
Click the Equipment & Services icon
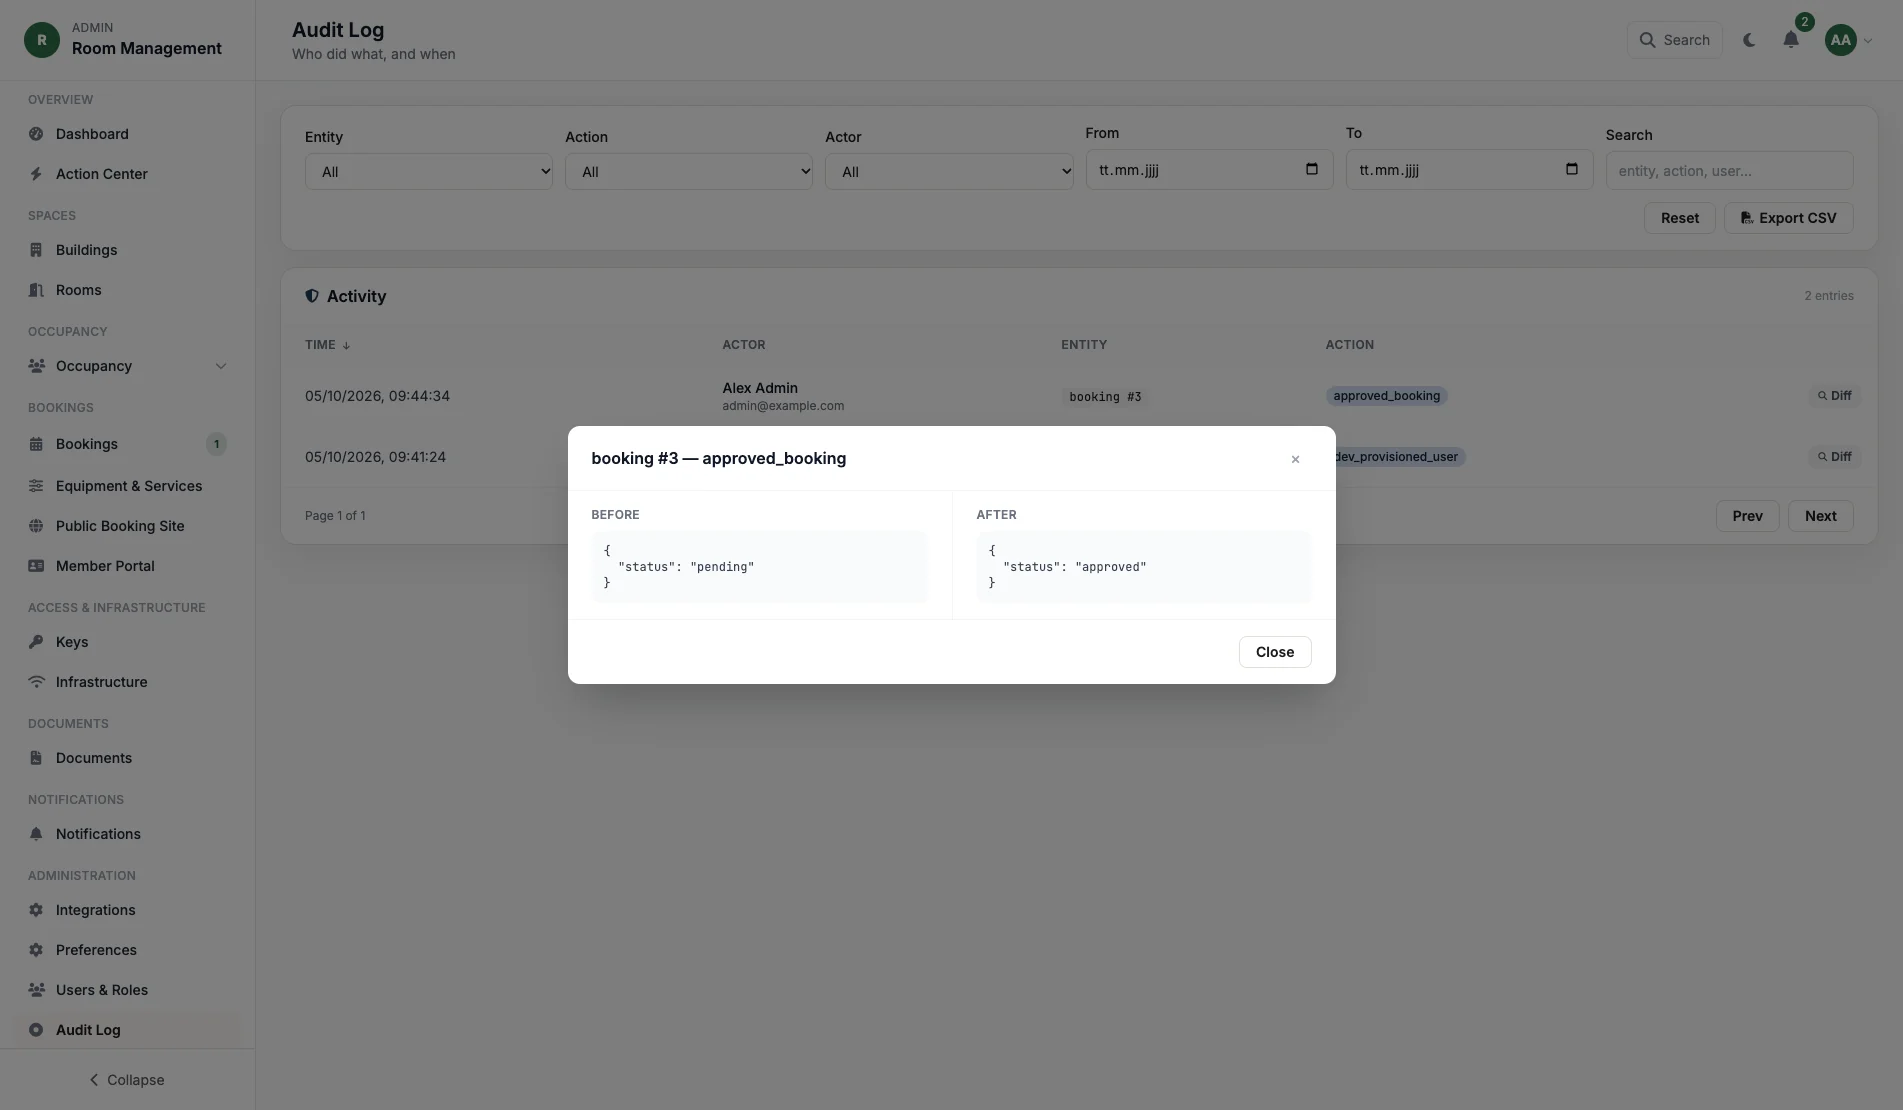point(36,486)
